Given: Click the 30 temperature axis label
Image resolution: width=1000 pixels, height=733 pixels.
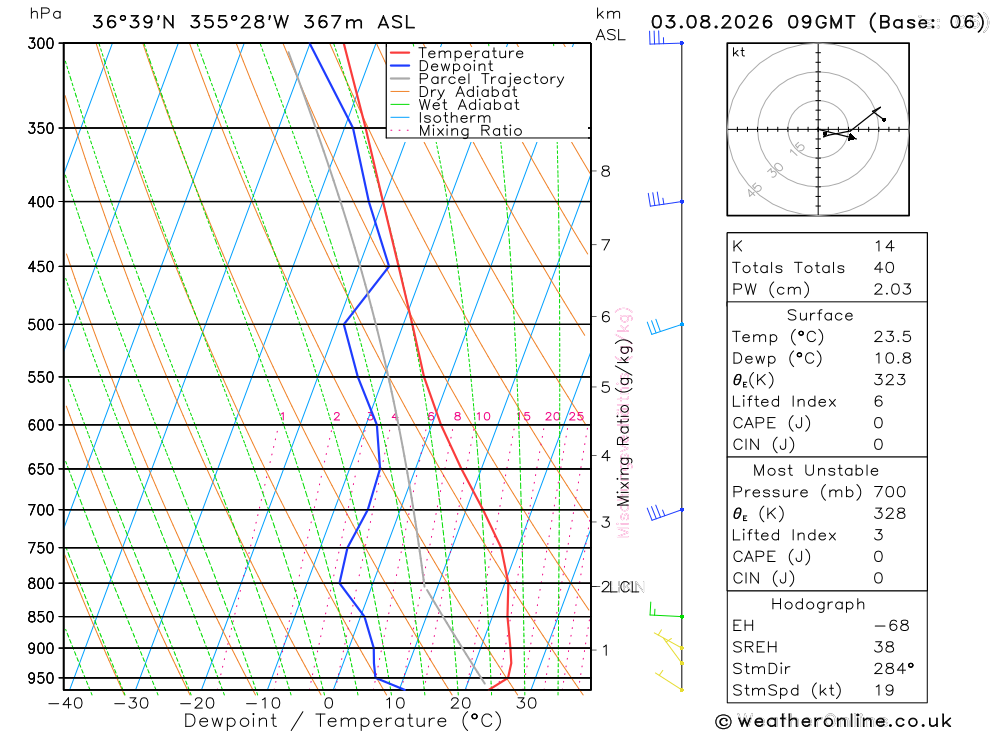Looking at the screenshot, I should coord(527,703).
